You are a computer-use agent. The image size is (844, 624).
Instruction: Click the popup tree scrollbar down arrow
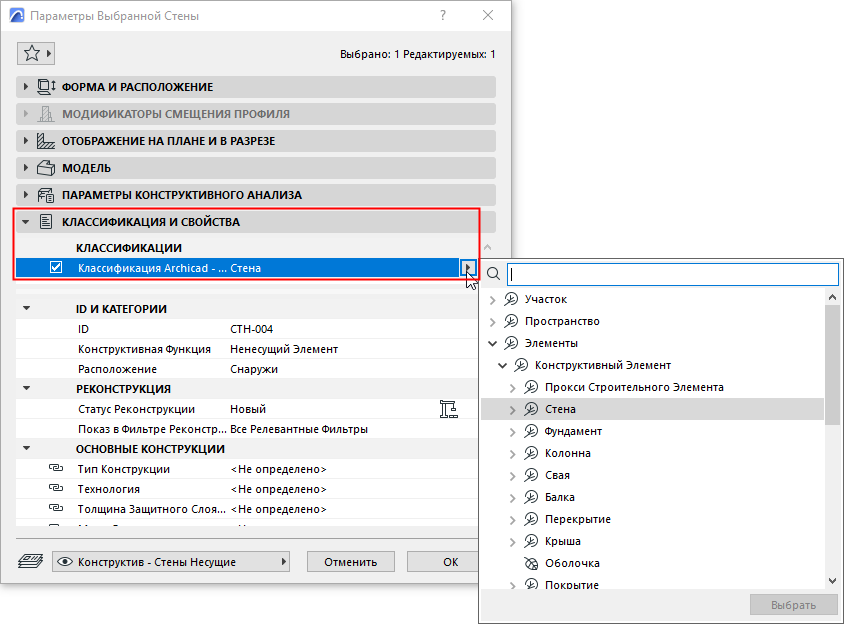(832, 581)
